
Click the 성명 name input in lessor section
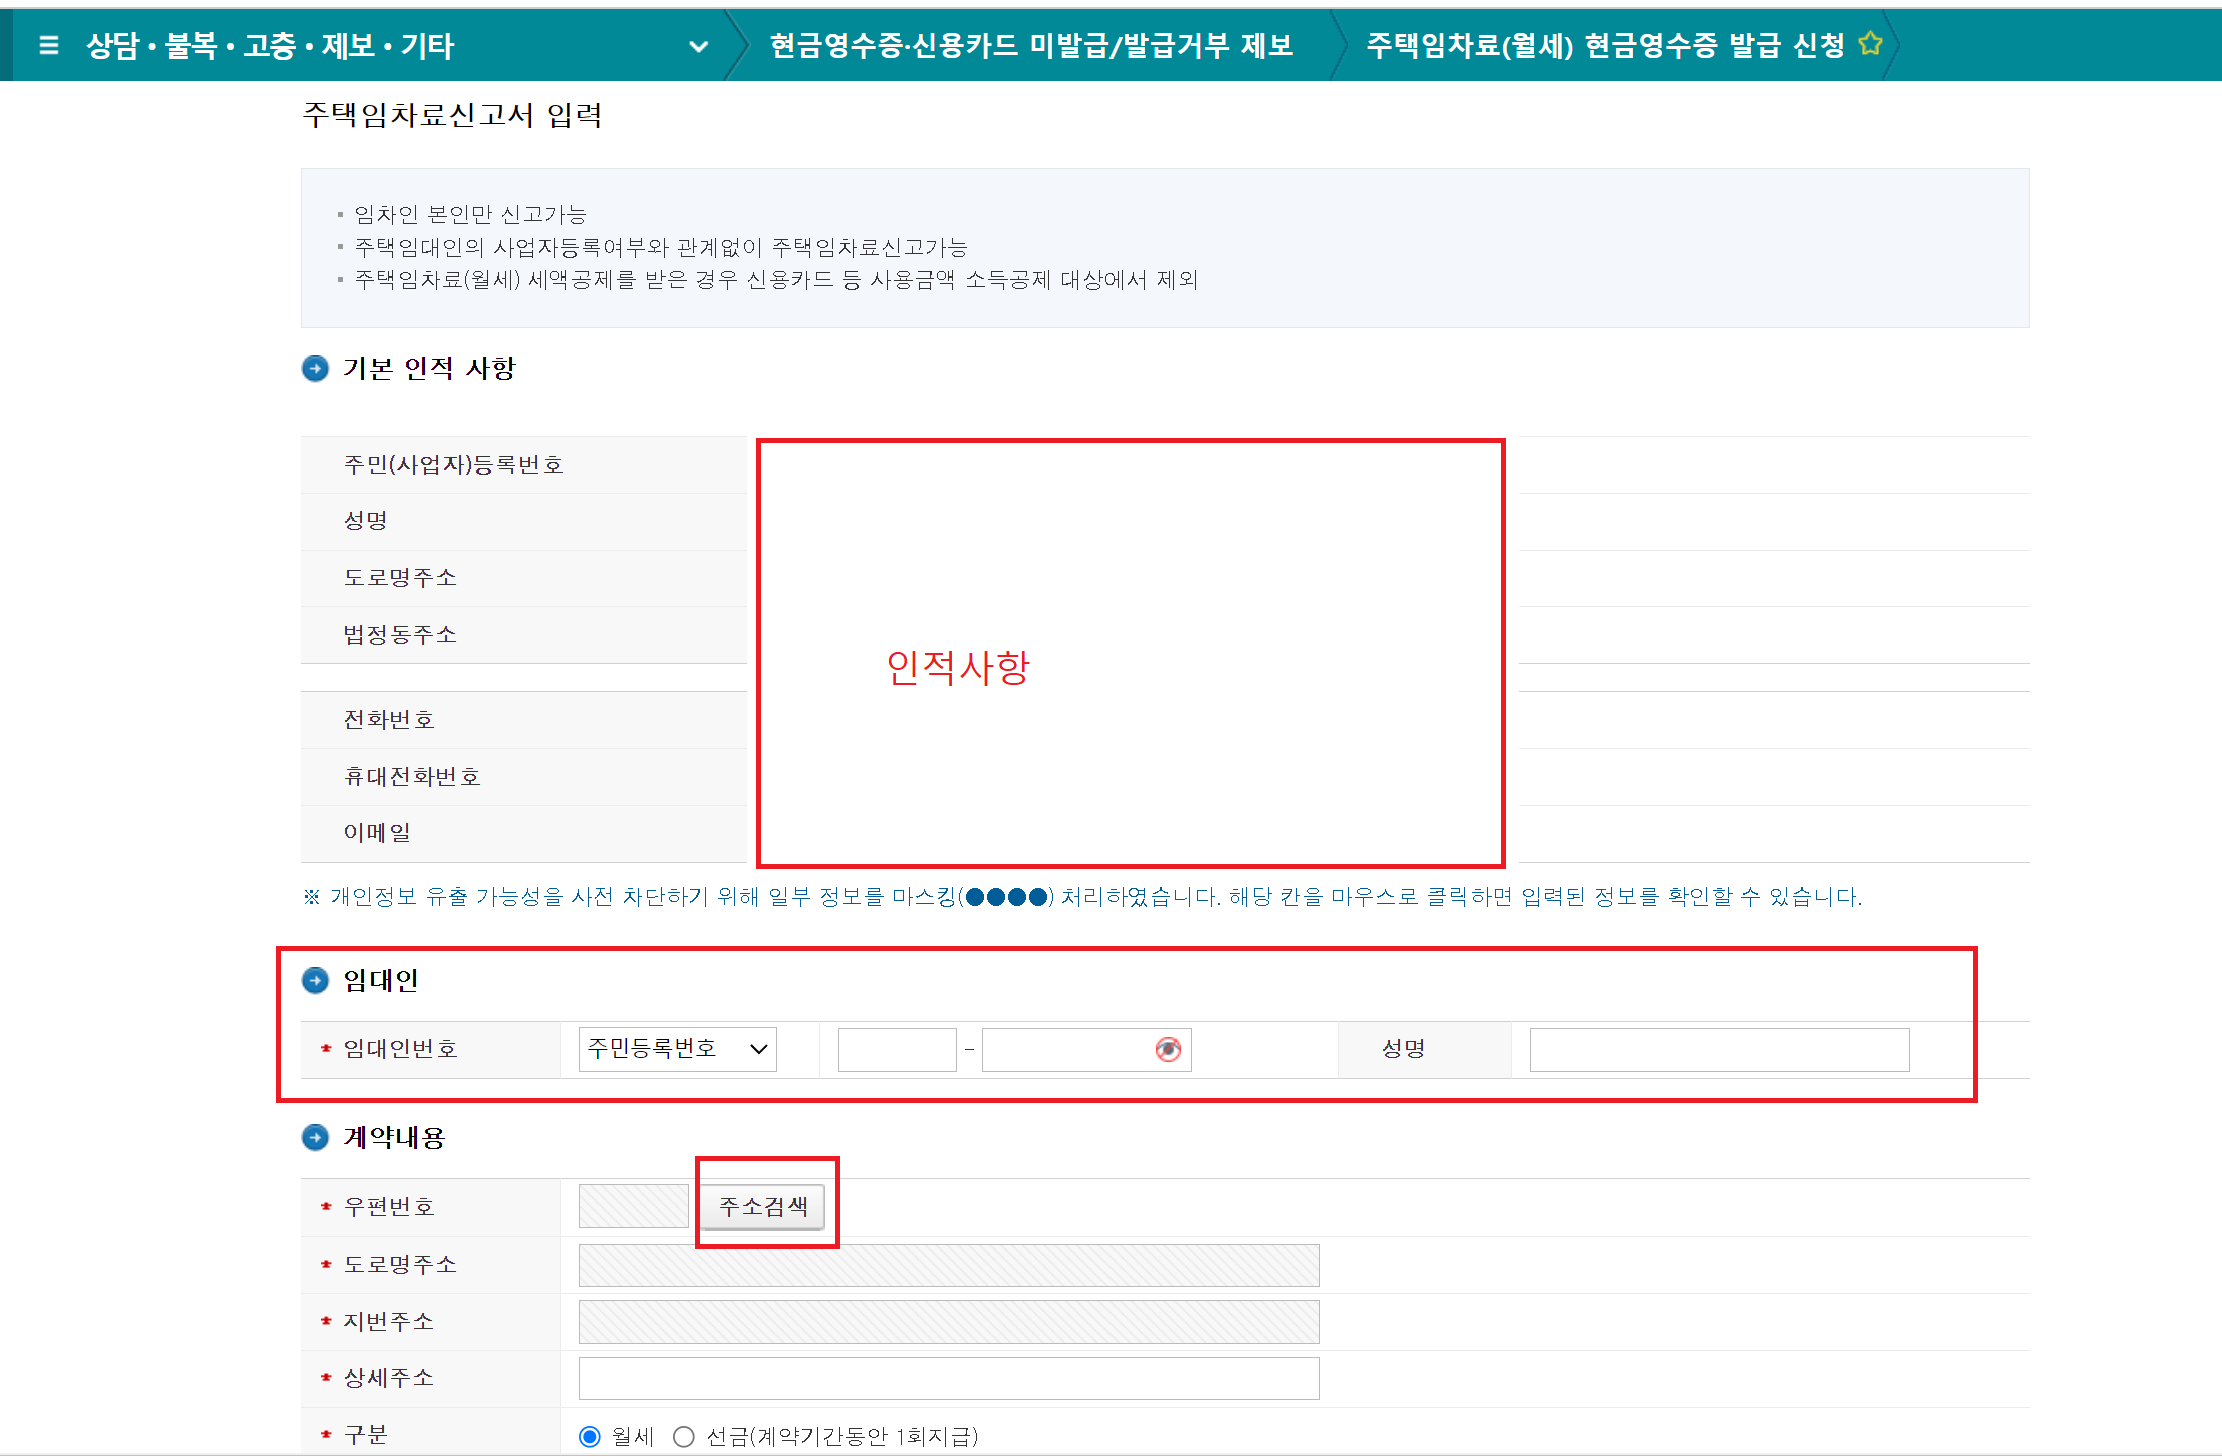(1718, 1049)
